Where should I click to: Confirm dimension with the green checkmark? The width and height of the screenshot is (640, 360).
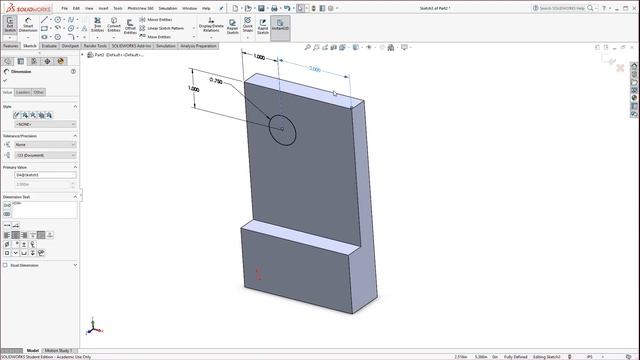click(x=5, y=80)
